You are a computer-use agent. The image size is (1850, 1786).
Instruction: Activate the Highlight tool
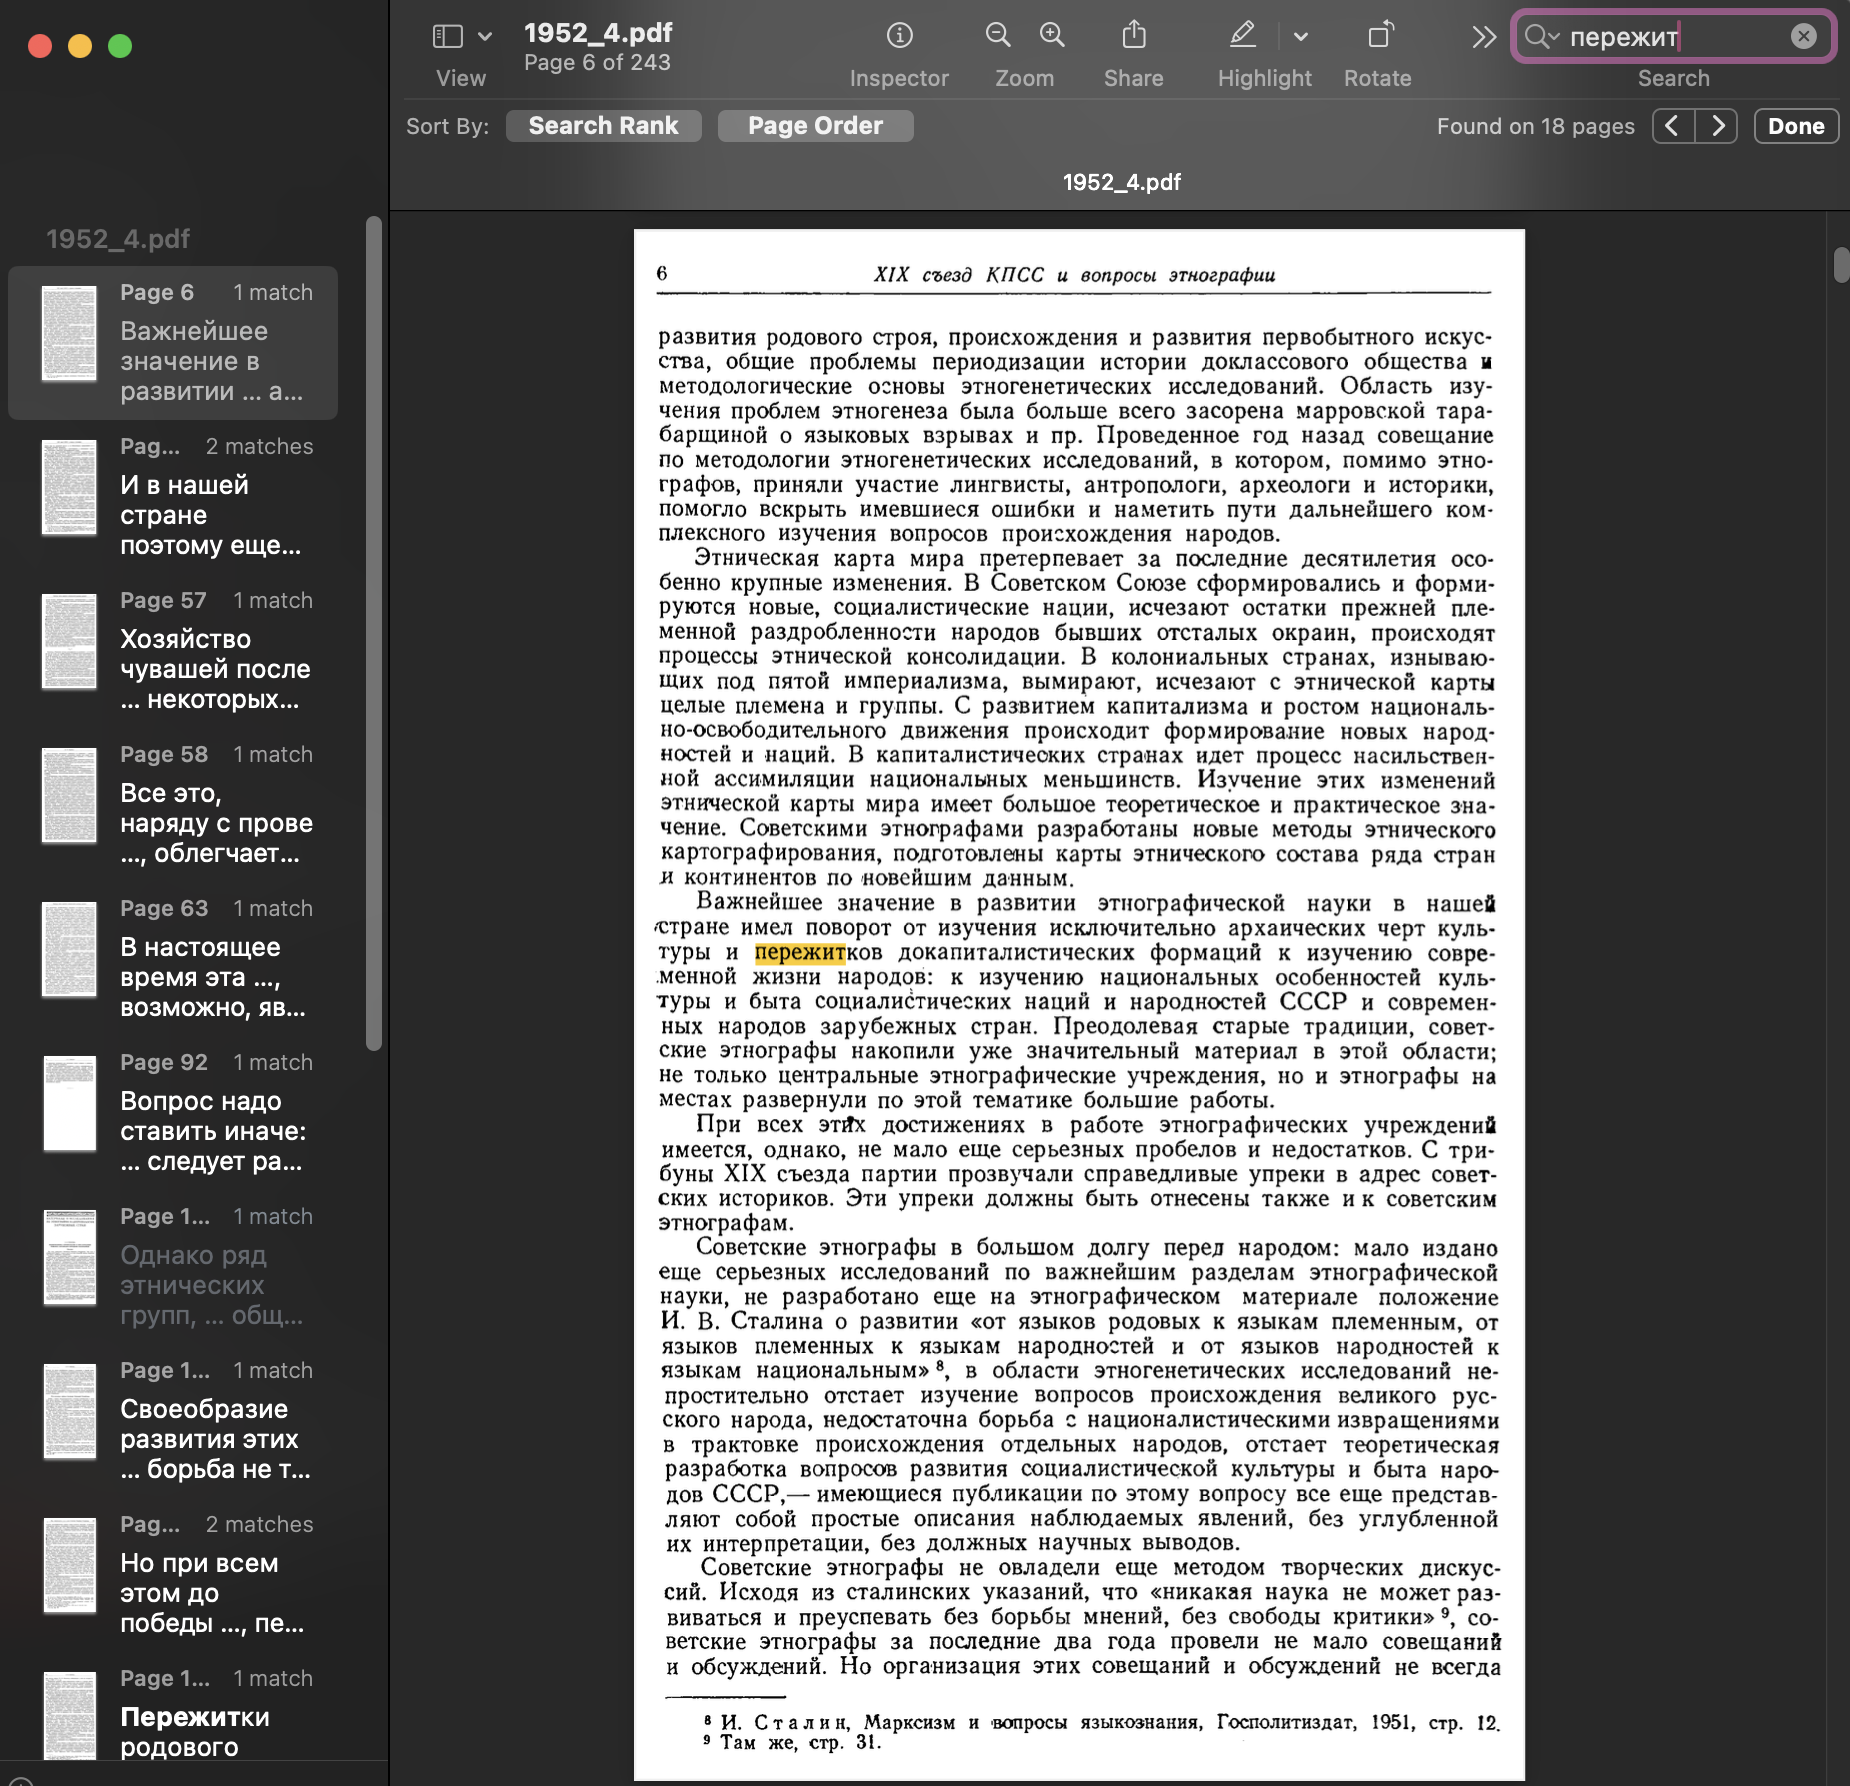tap(1243, 36)
